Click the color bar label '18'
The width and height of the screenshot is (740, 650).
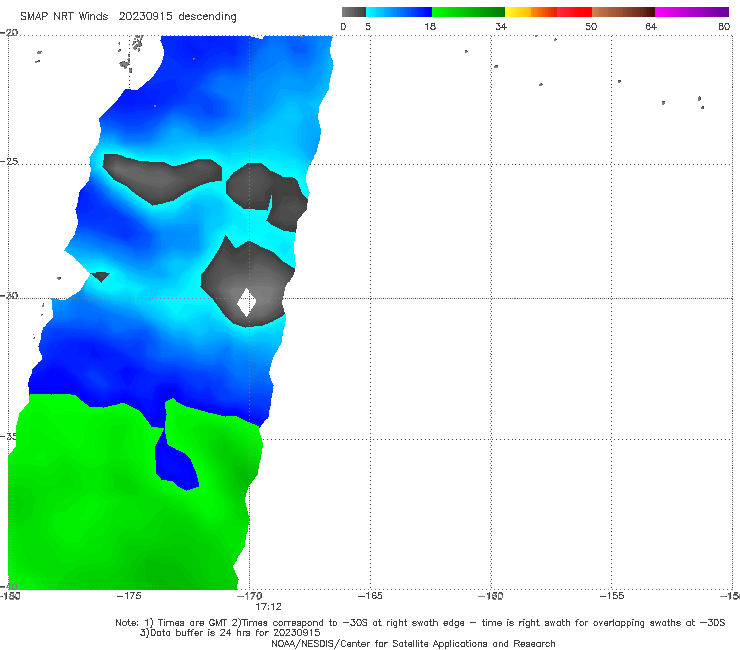430,27
